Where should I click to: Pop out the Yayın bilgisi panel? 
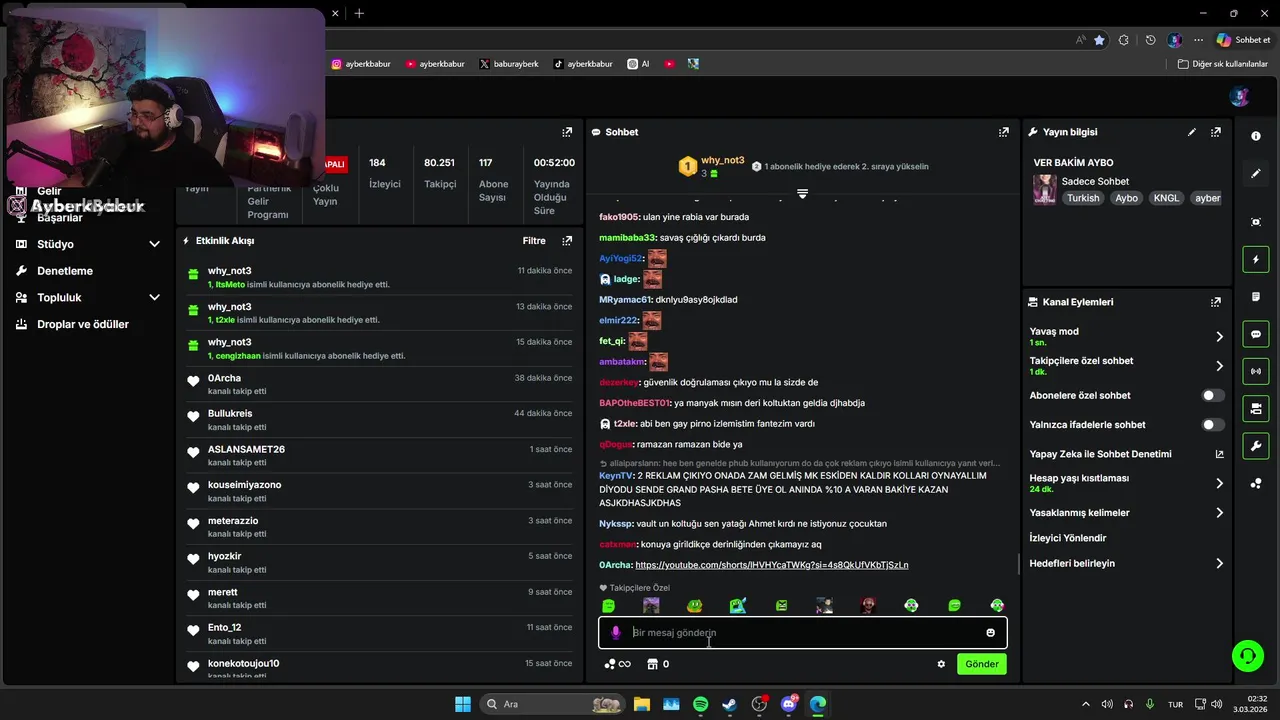pos(1216,132)
